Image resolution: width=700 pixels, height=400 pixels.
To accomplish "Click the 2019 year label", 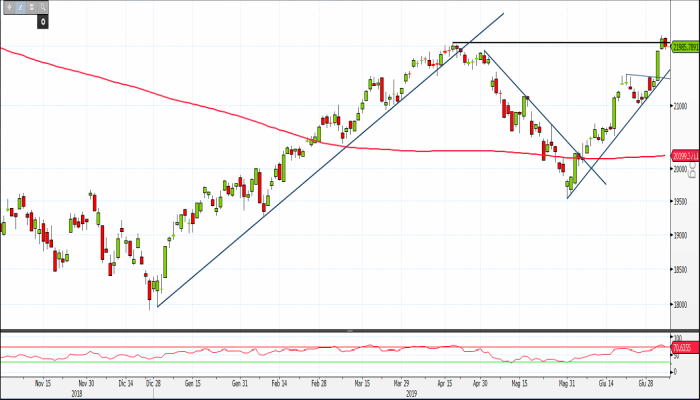I will point(412,394).
